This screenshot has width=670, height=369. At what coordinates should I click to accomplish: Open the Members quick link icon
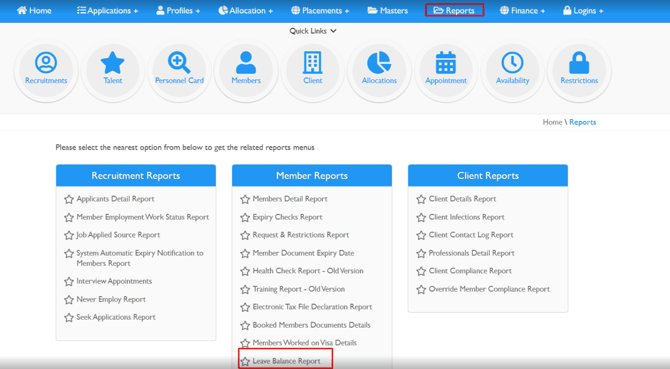point(246,62)
